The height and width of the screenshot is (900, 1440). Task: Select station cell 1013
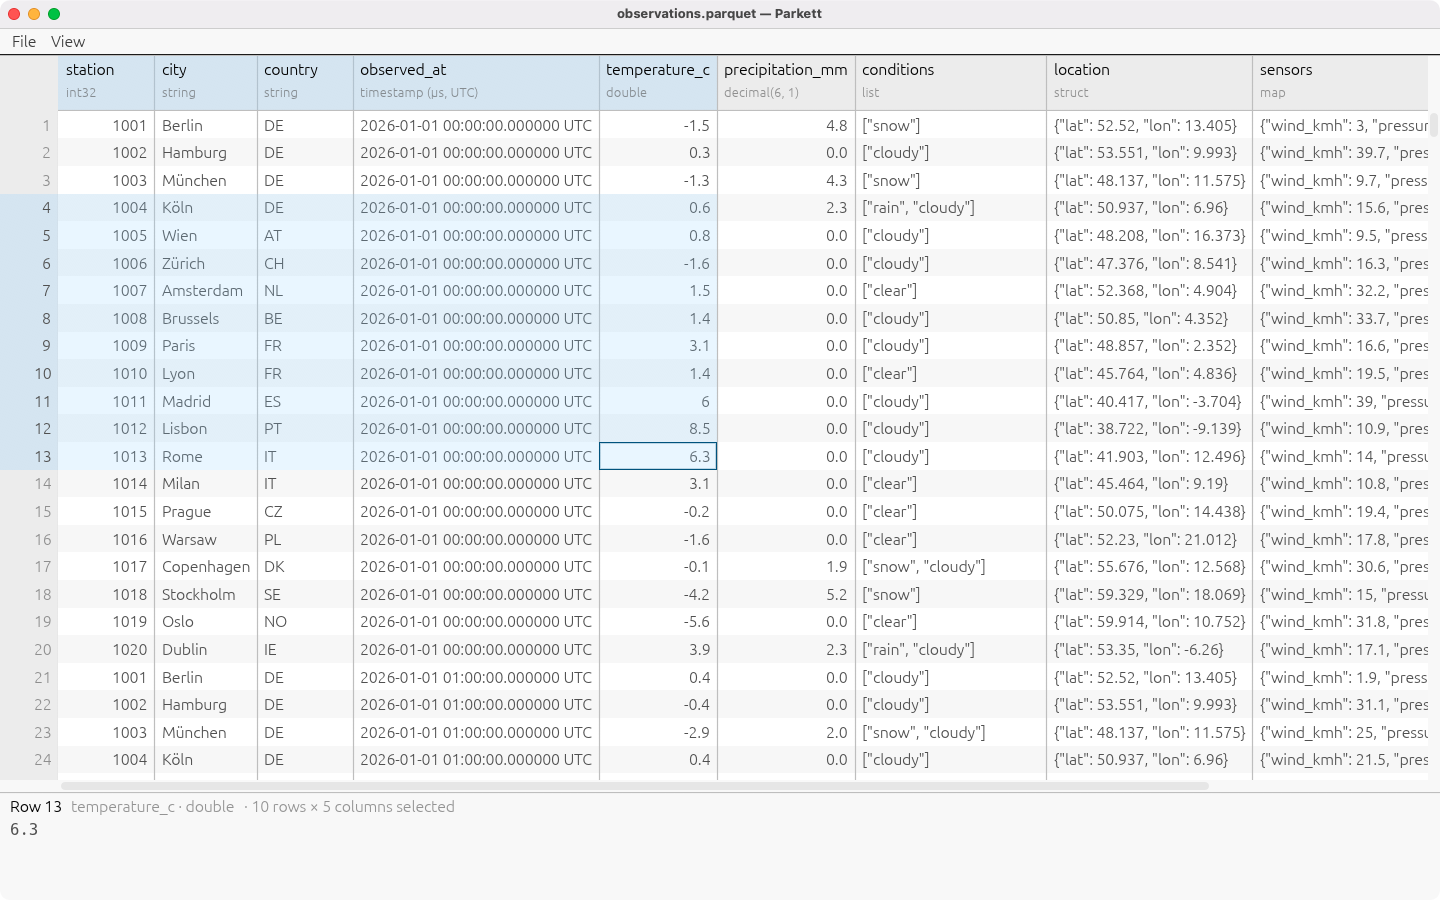(x=106, y=456)
